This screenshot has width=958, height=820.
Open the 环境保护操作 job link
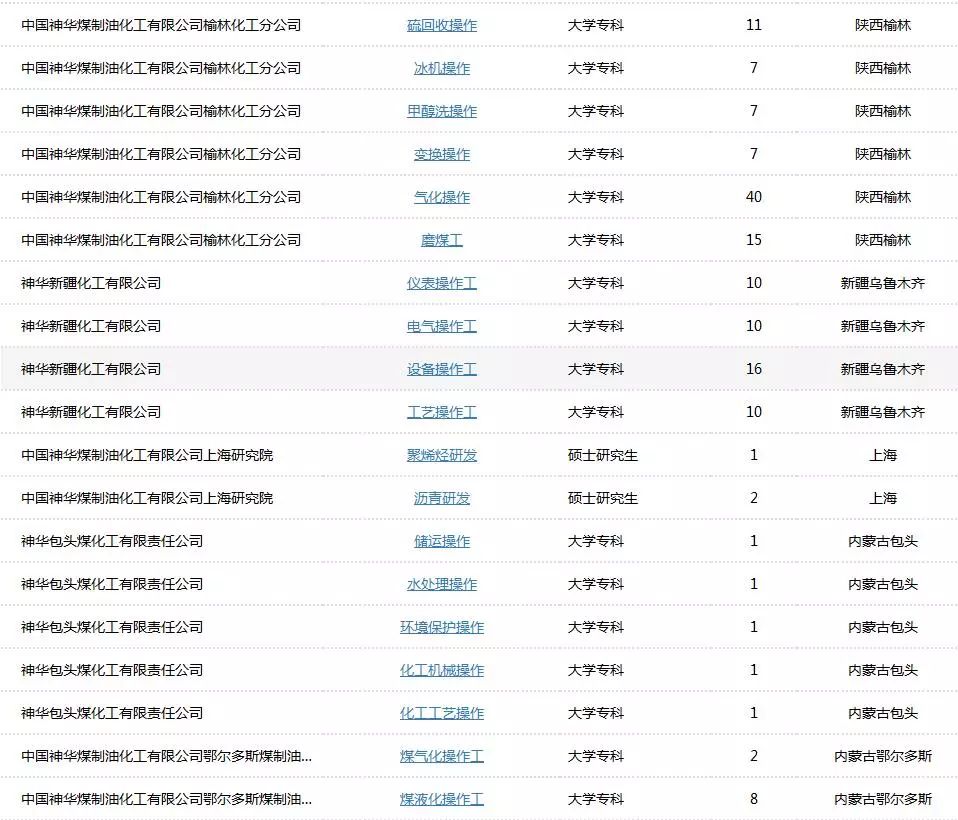click(442, 627)
